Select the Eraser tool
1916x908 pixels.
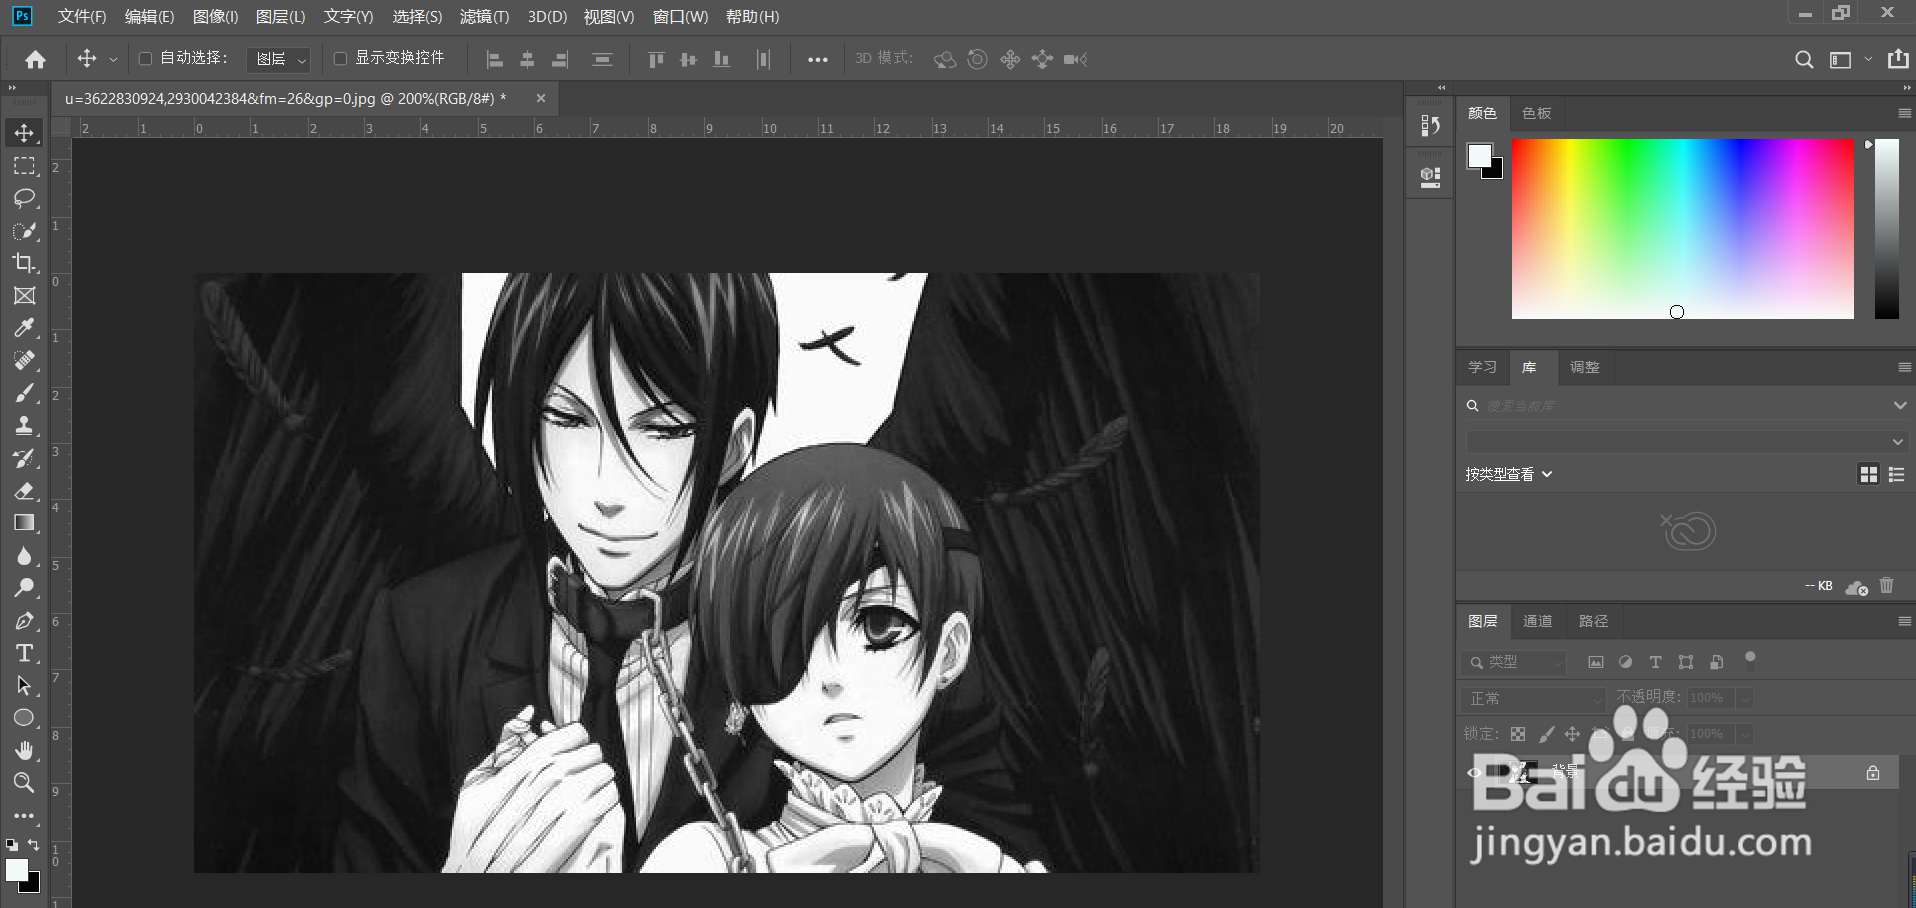pos(24,491)
